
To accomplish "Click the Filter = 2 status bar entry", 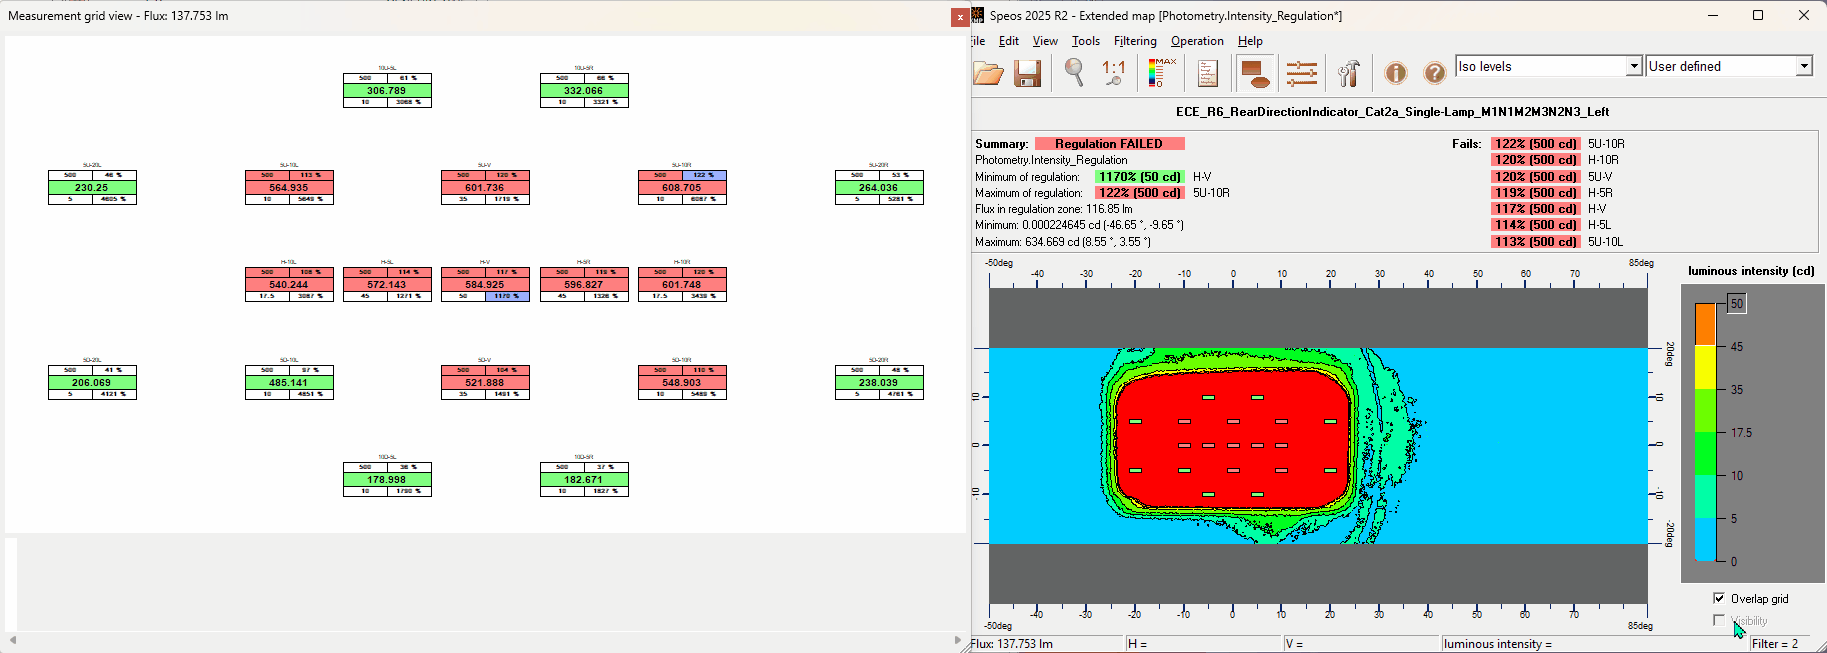I will 1775,644.
